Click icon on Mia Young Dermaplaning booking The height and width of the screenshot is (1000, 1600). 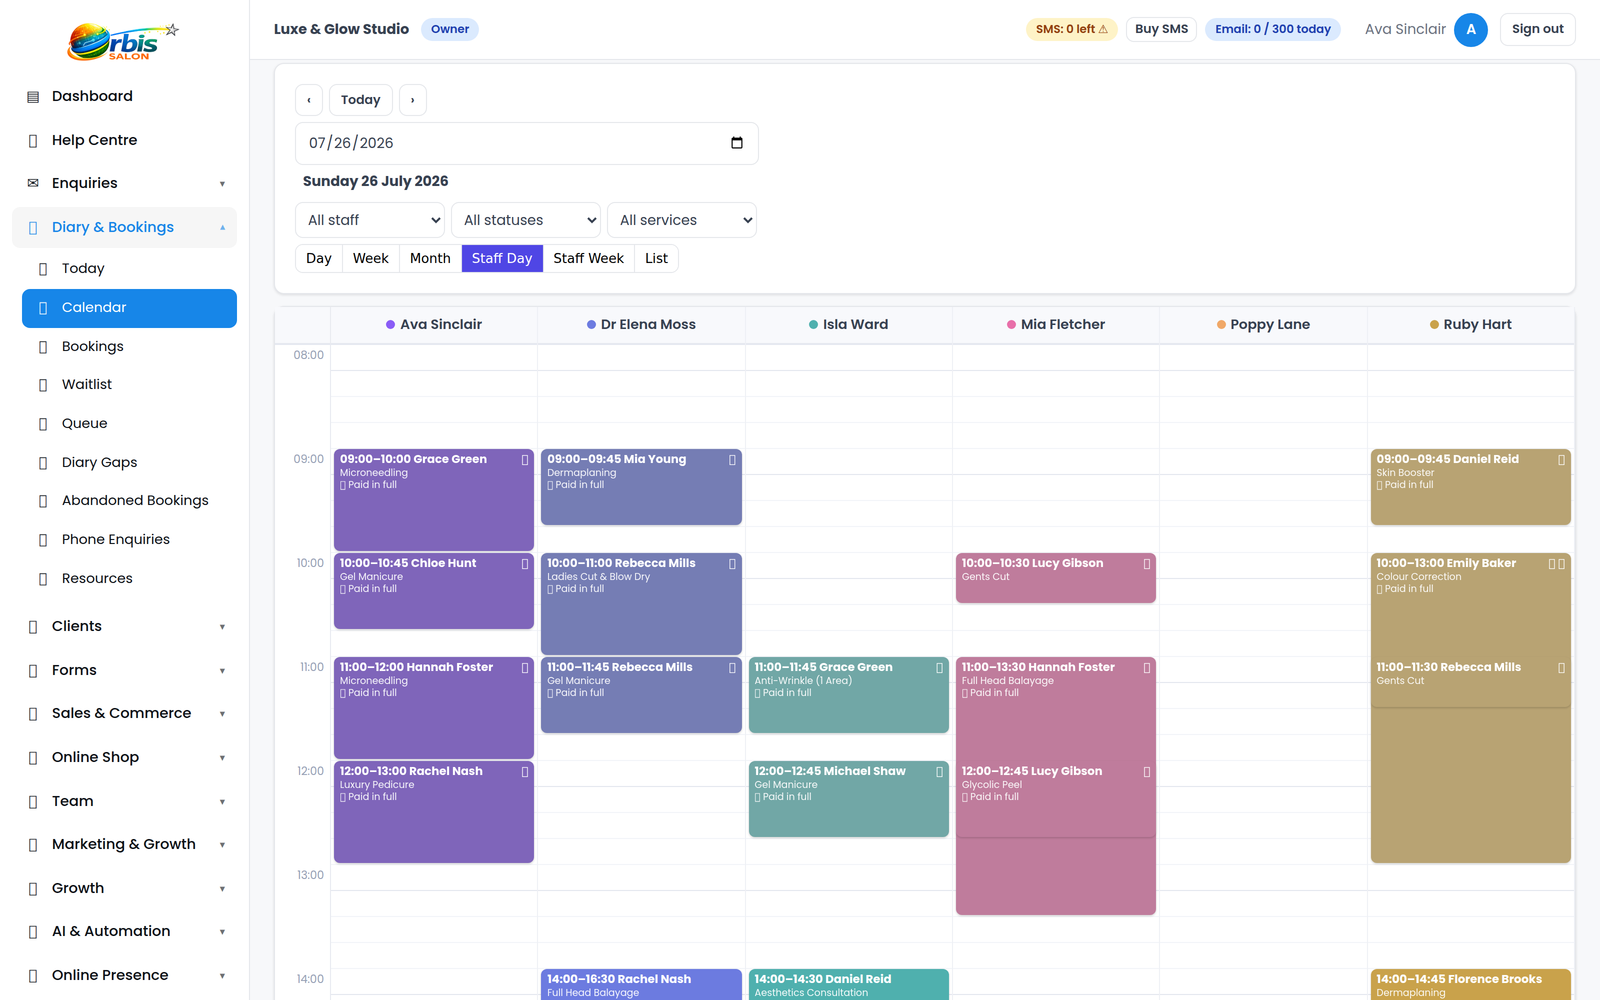click(x=732, y=460)
